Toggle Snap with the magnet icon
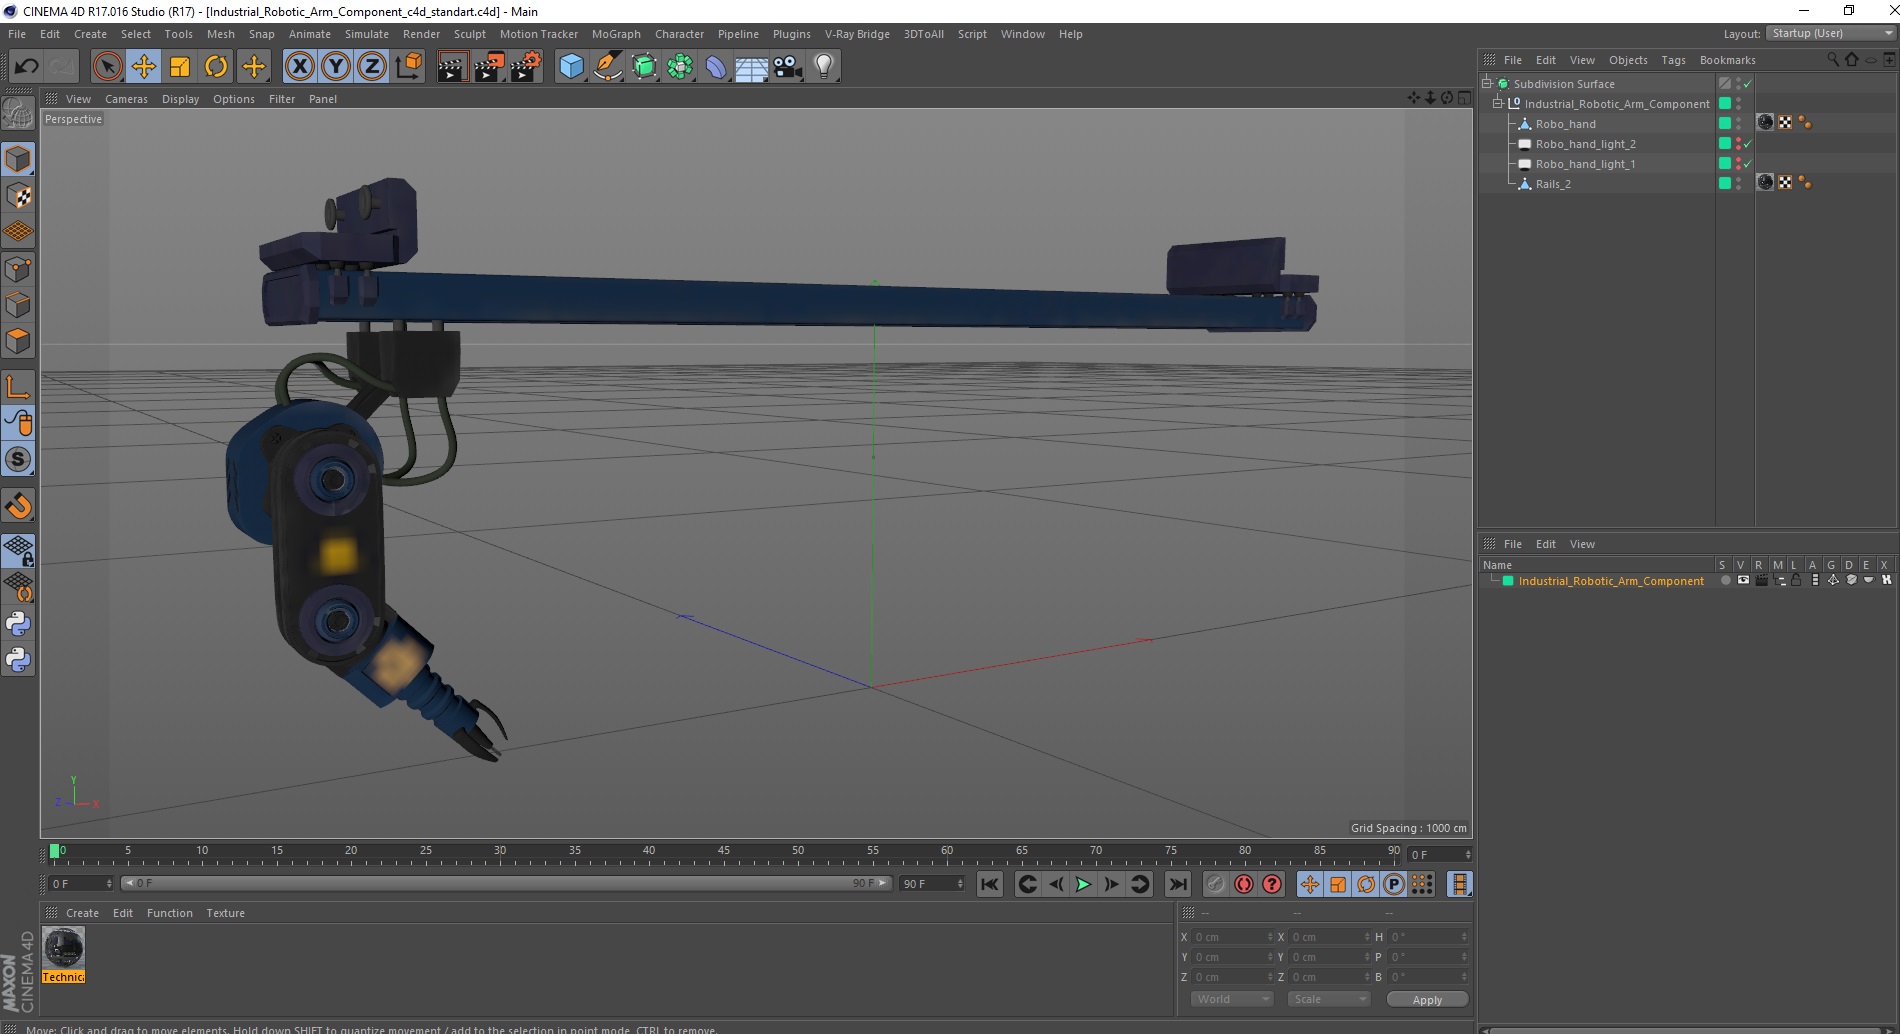Image resolution: width=1900 pixels, height=1034 pixels. tap(18, 506)
